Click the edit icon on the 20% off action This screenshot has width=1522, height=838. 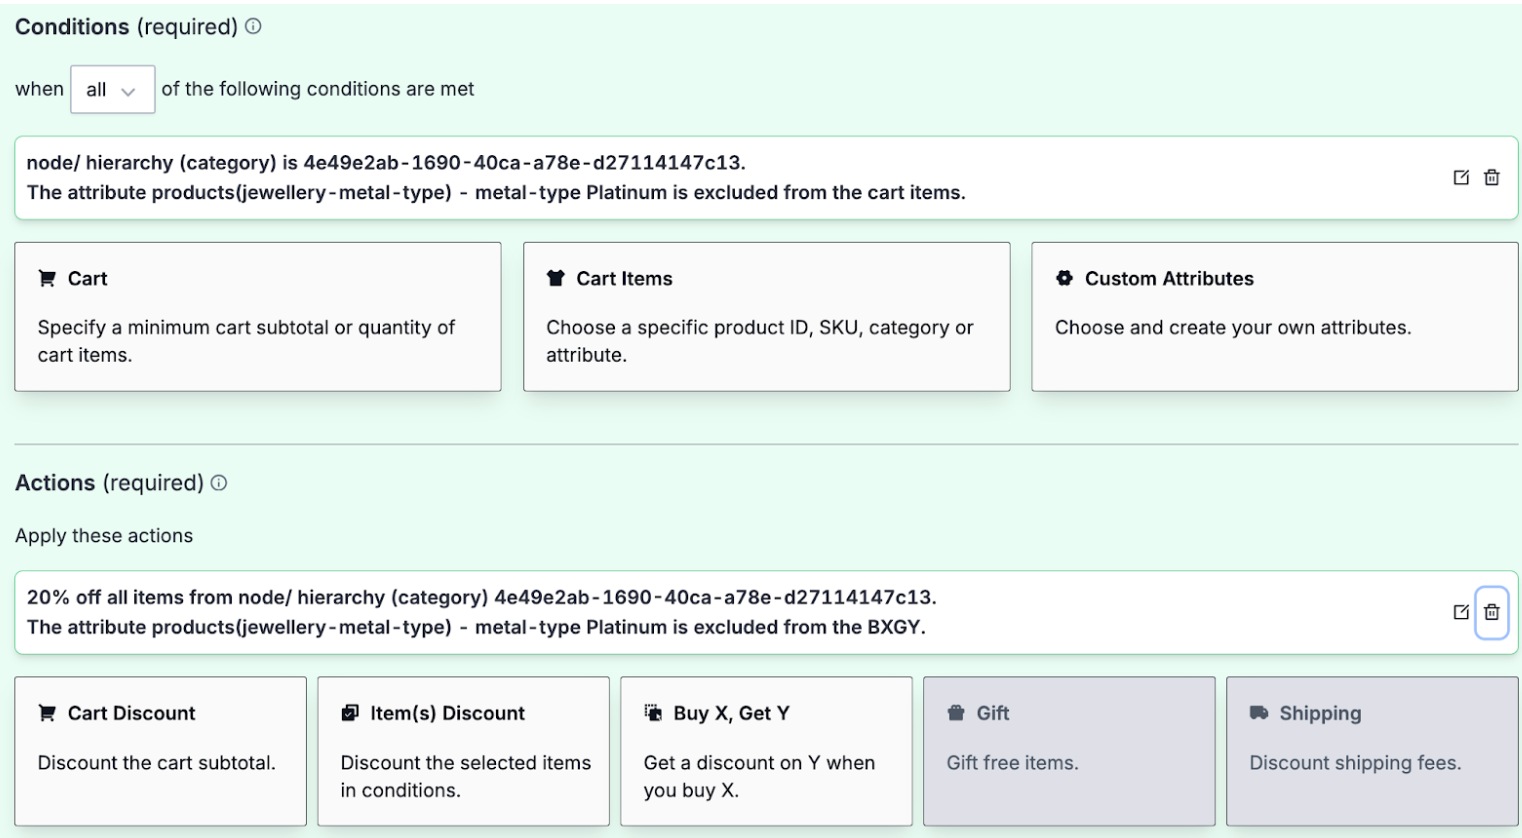[x=1461, y=613]
